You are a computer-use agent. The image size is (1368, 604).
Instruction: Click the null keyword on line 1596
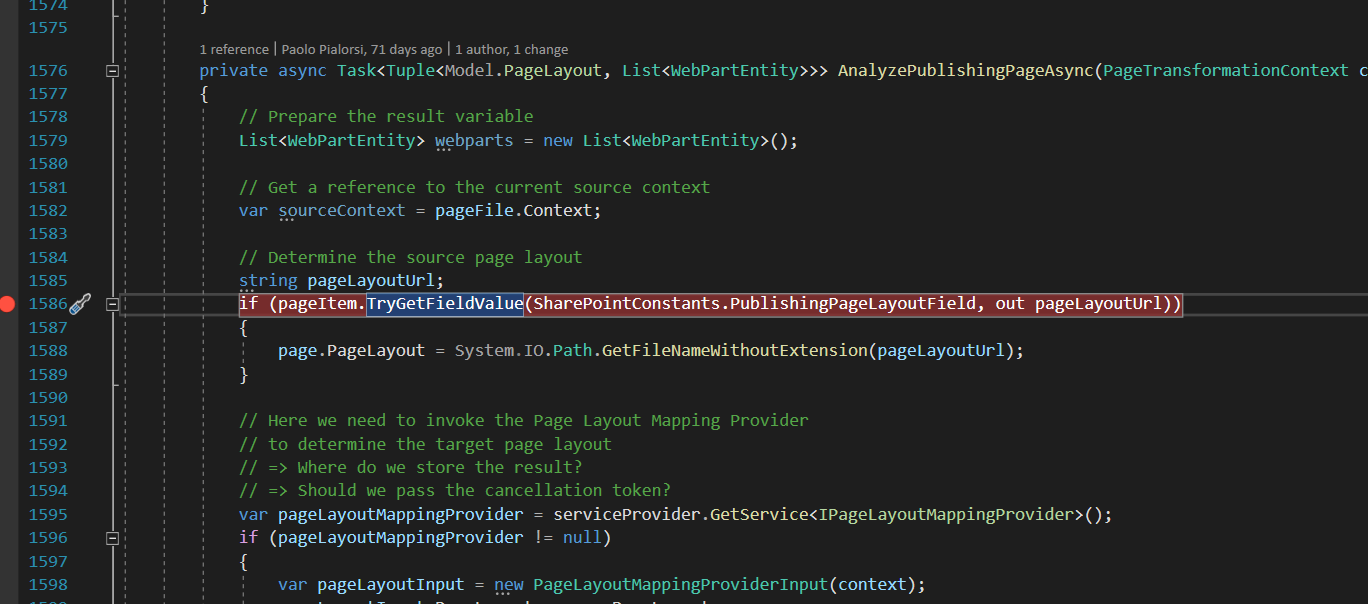pos(582,537)
